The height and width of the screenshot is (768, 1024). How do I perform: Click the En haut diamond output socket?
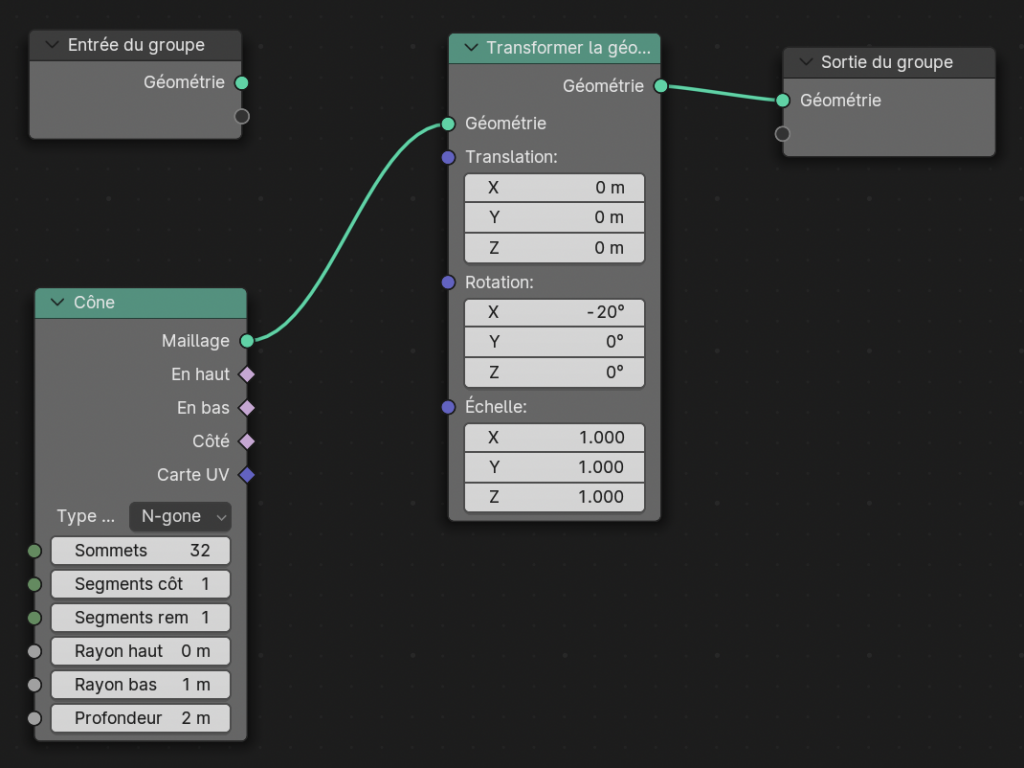[x=247, y=375]
